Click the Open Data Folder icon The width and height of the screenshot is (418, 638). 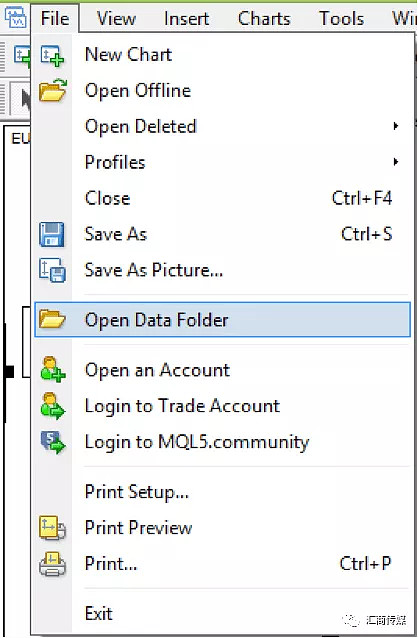point(53,319)
